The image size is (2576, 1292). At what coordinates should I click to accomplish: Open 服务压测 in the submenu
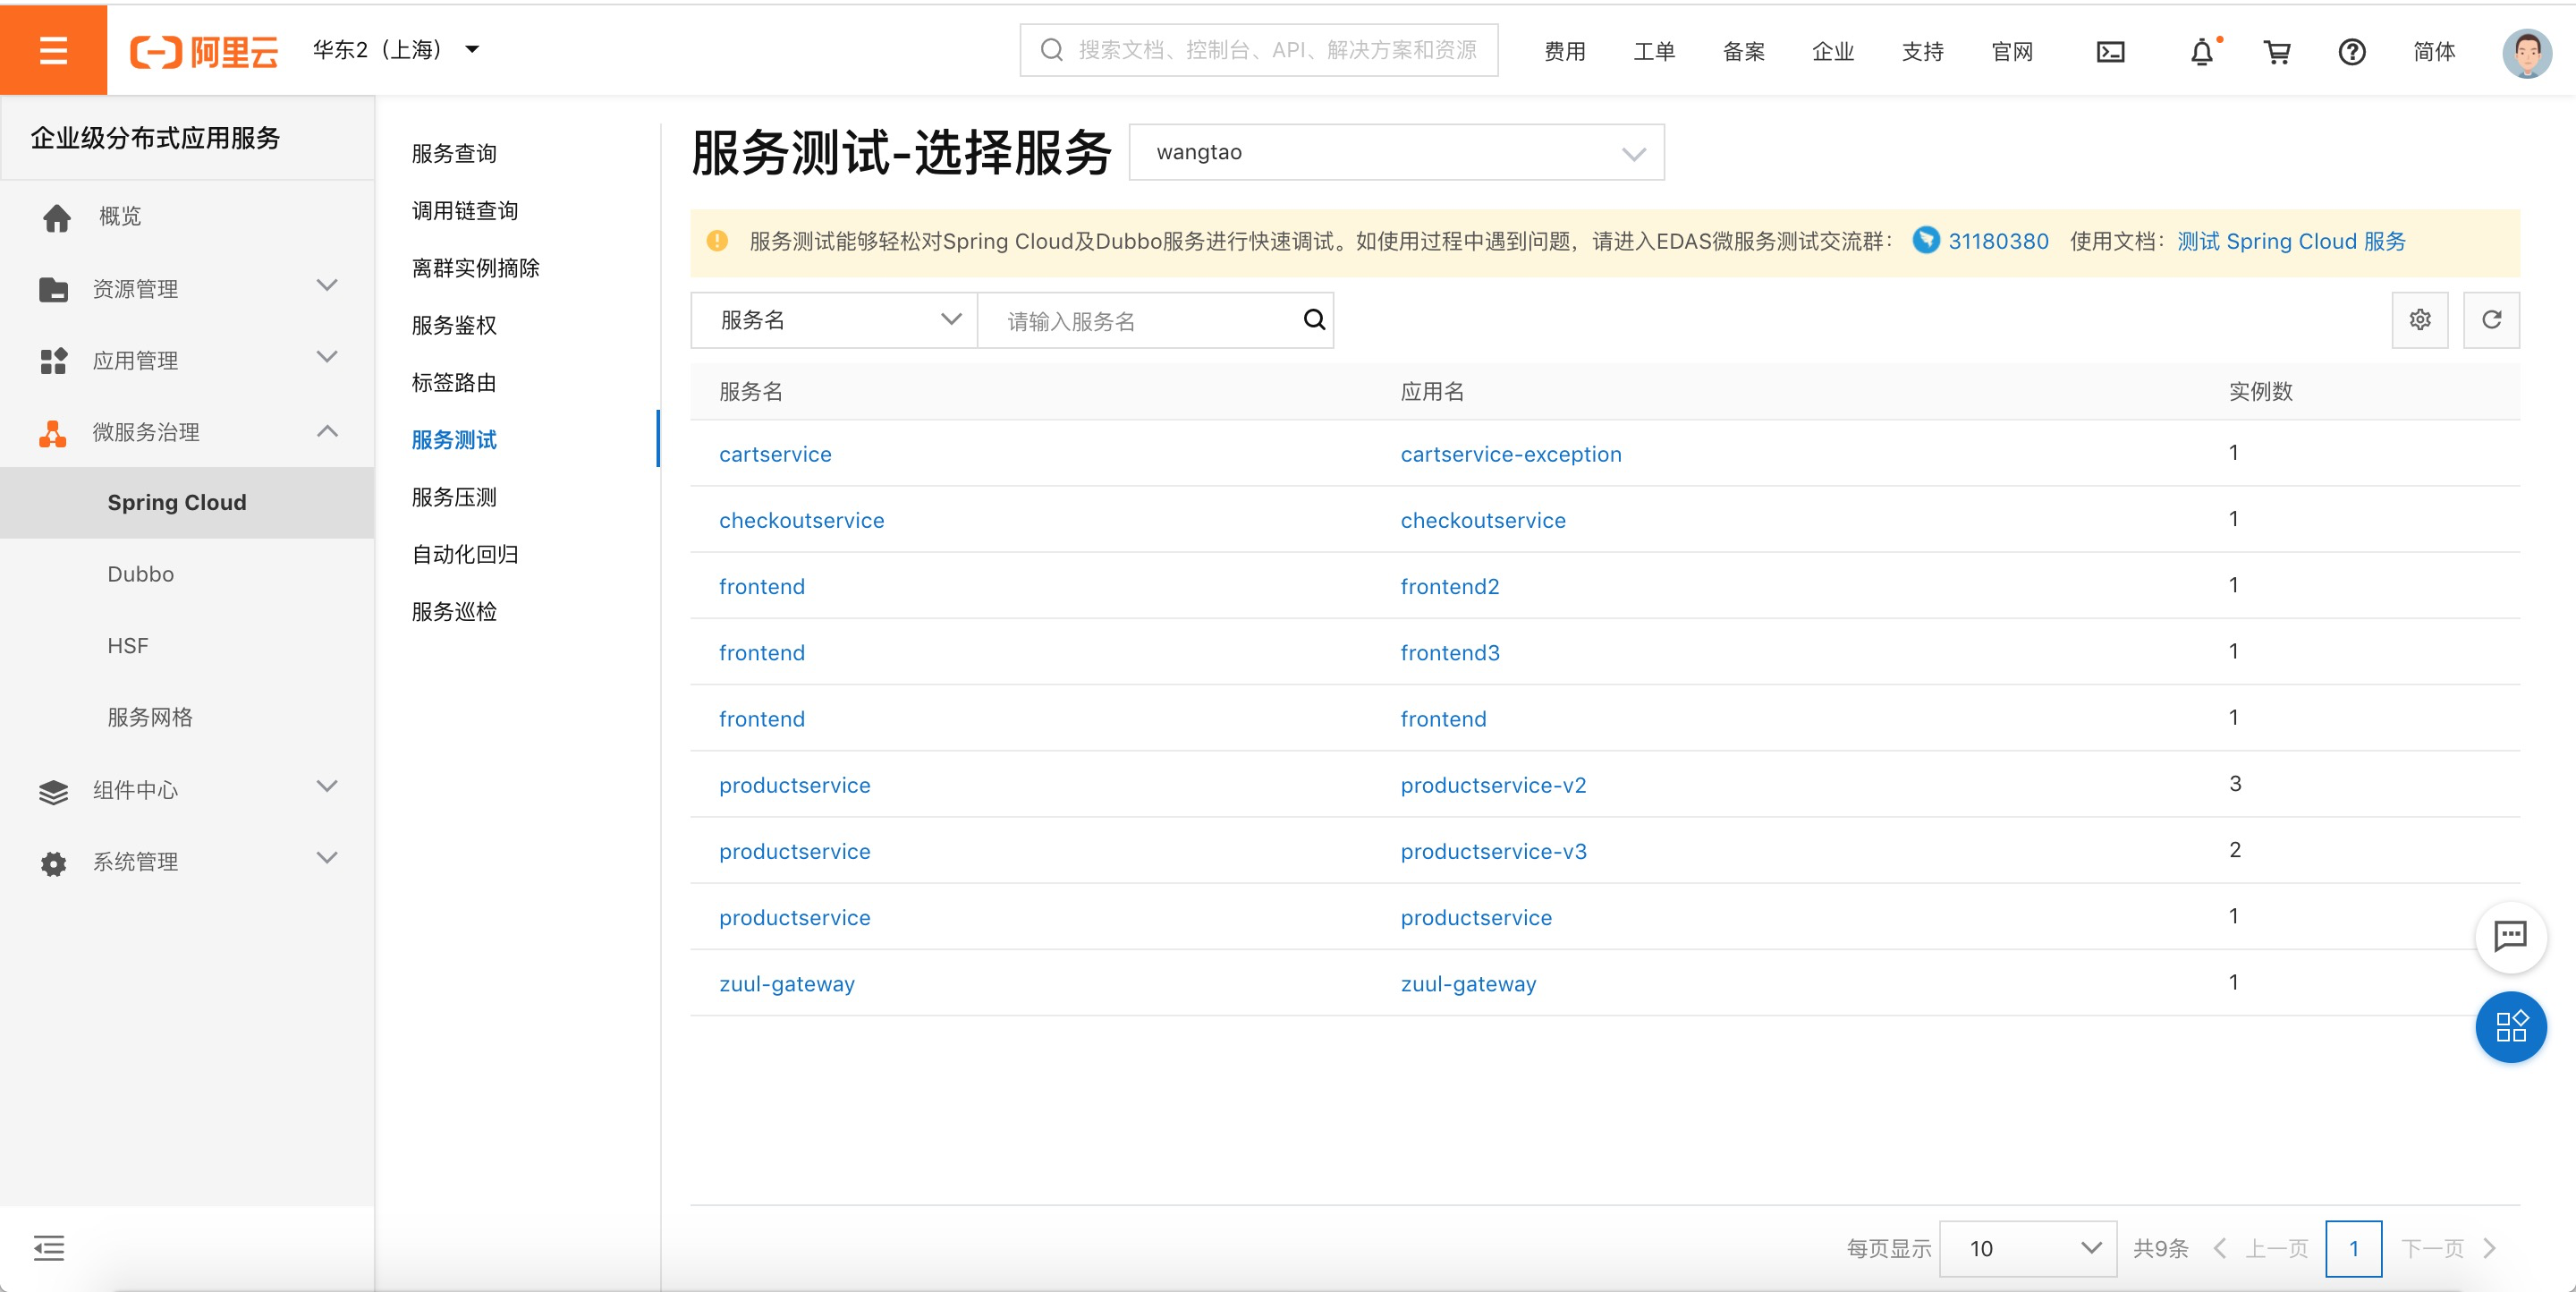(x=454, y=497)
